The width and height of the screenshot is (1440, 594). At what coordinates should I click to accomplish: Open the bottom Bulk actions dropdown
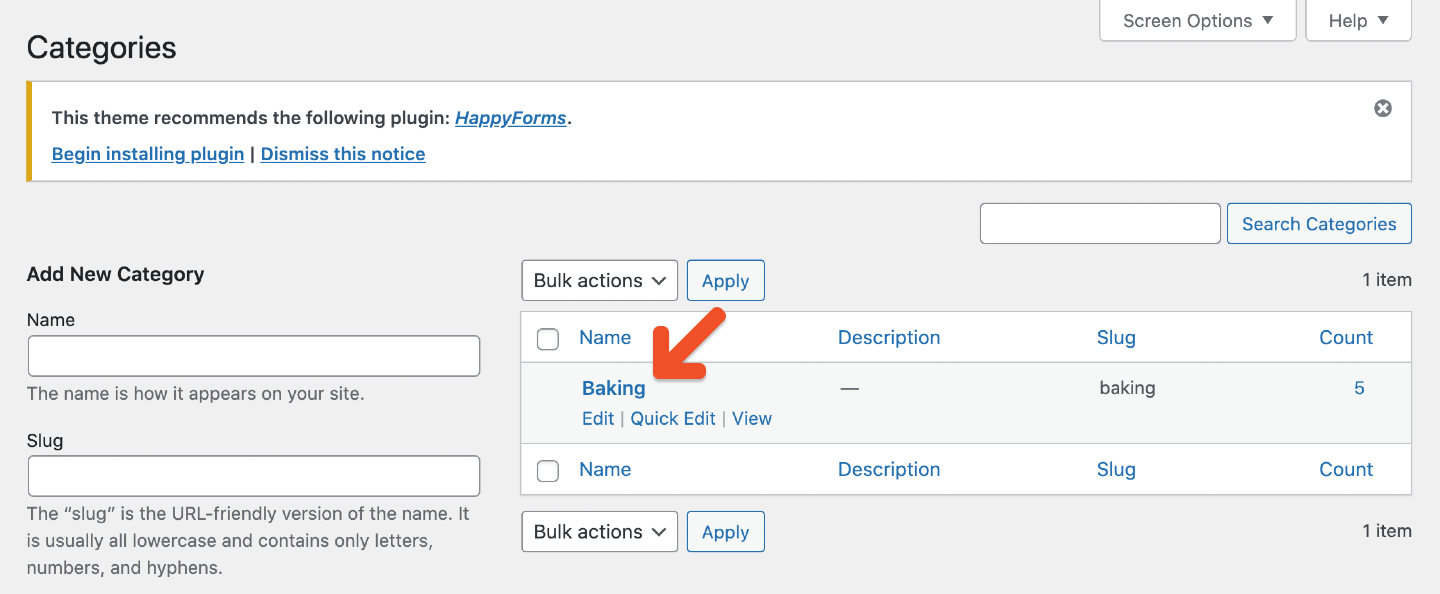coord(599,532)
